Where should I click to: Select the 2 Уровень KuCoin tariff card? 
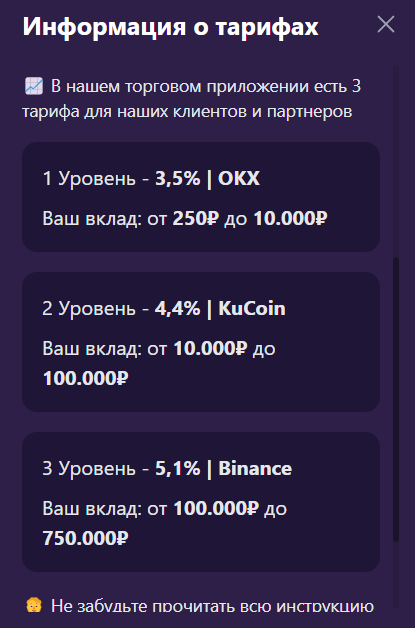tap(201, 342)
